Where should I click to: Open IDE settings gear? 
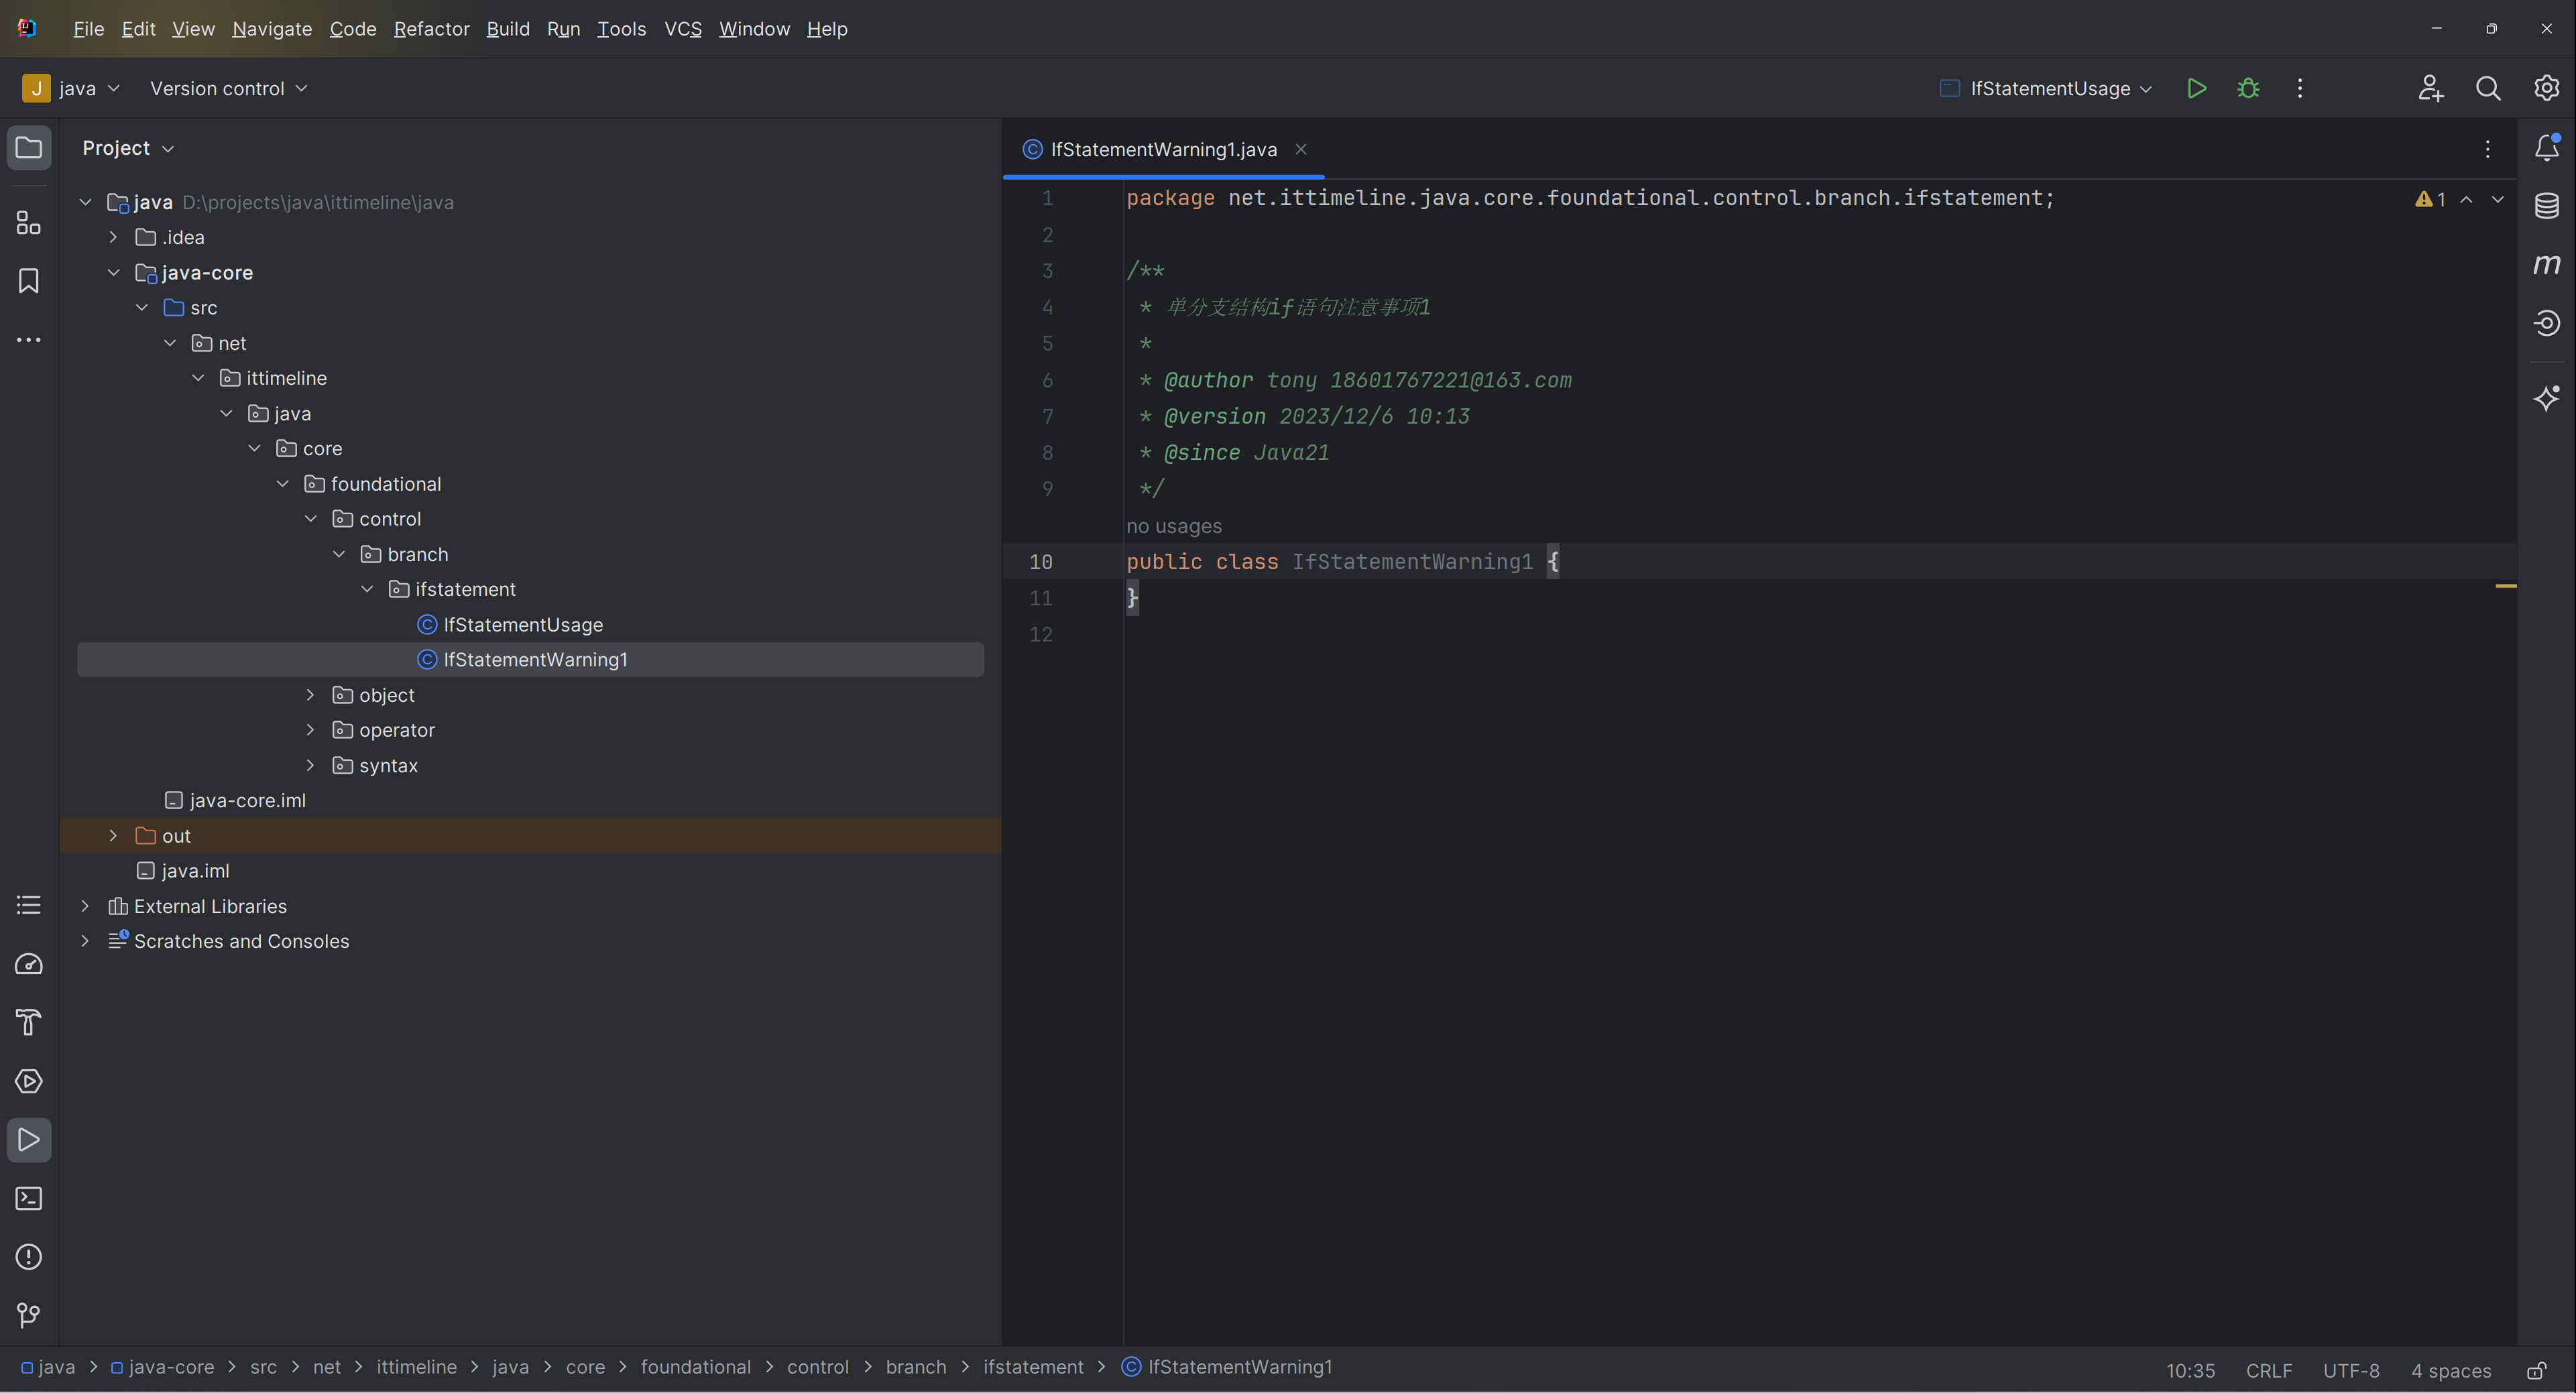pyautogui.click(x=2546, y=88)
